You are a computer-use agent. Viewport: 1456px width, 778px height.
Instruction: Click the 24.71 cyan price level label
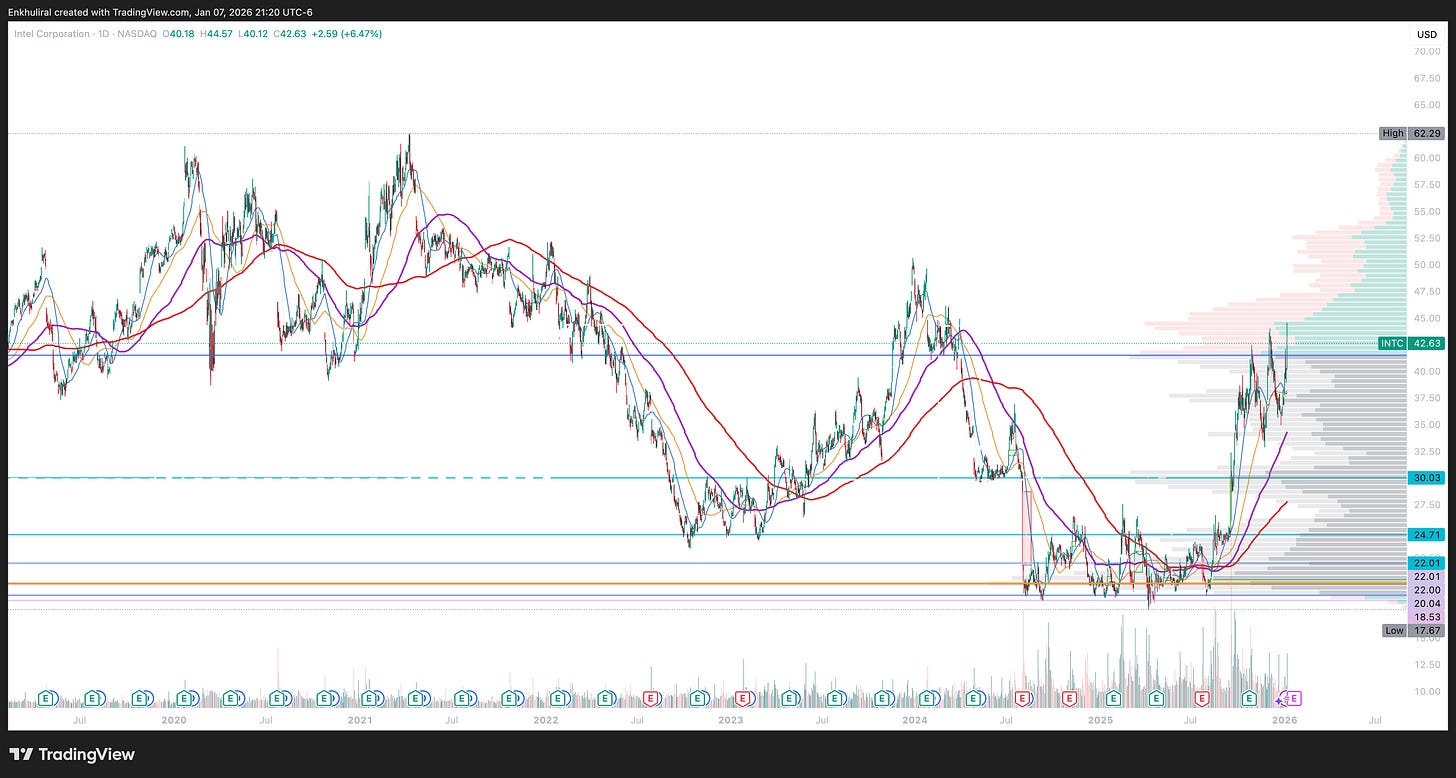(x=1426, y=535)
